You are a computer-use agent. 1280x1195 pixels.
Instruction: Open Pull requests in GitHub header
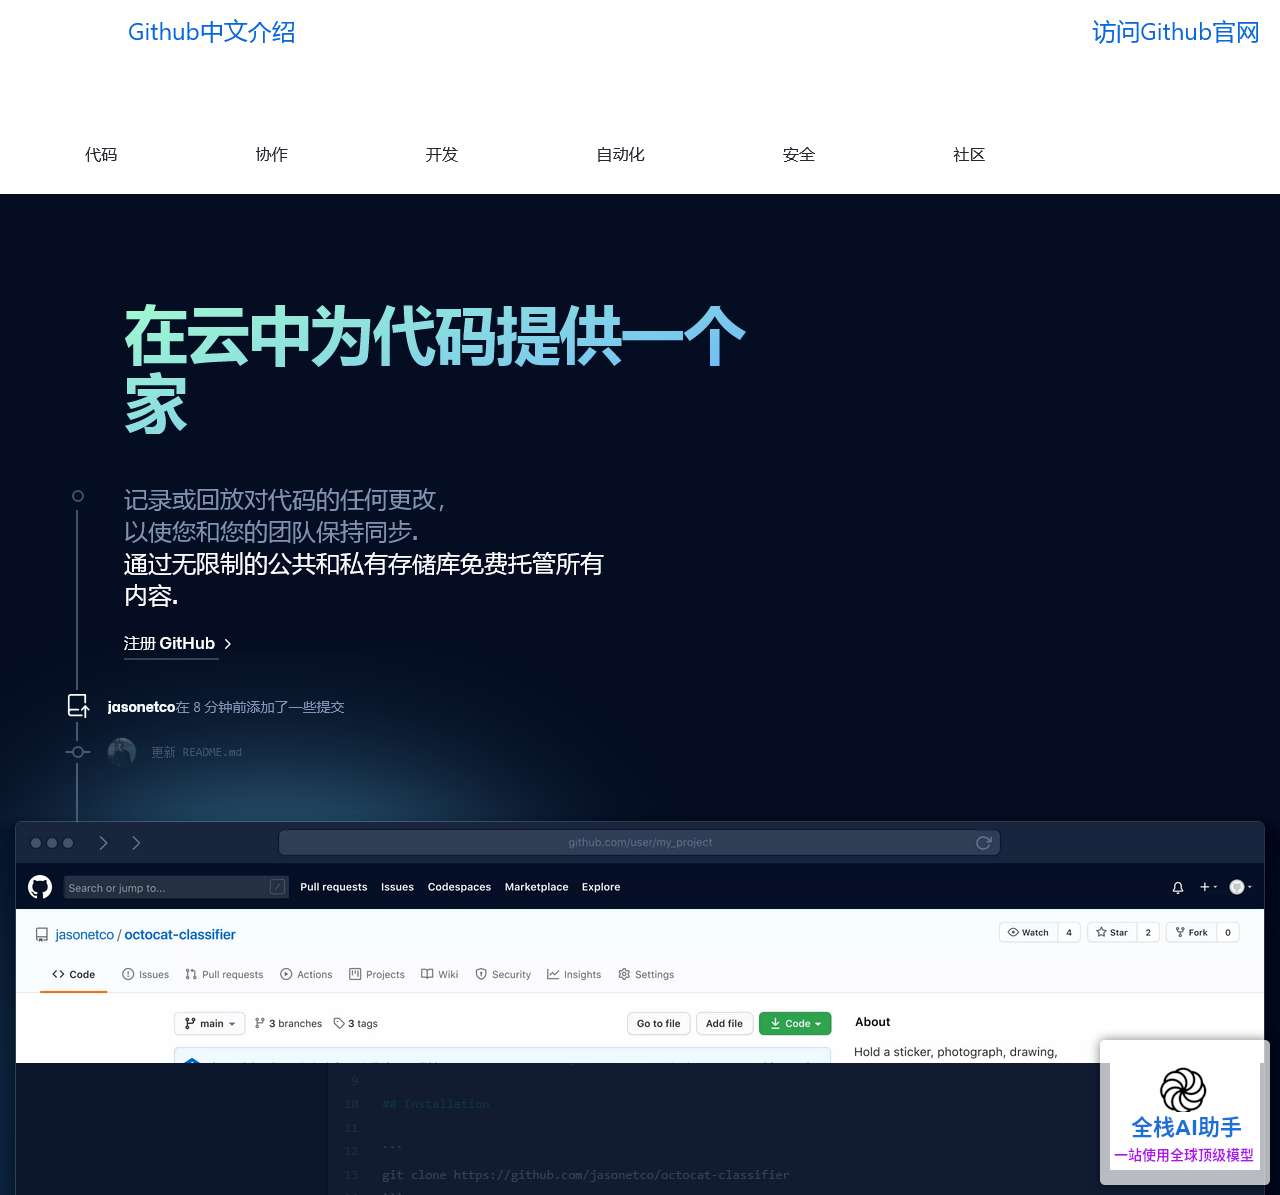click(333, 887)
